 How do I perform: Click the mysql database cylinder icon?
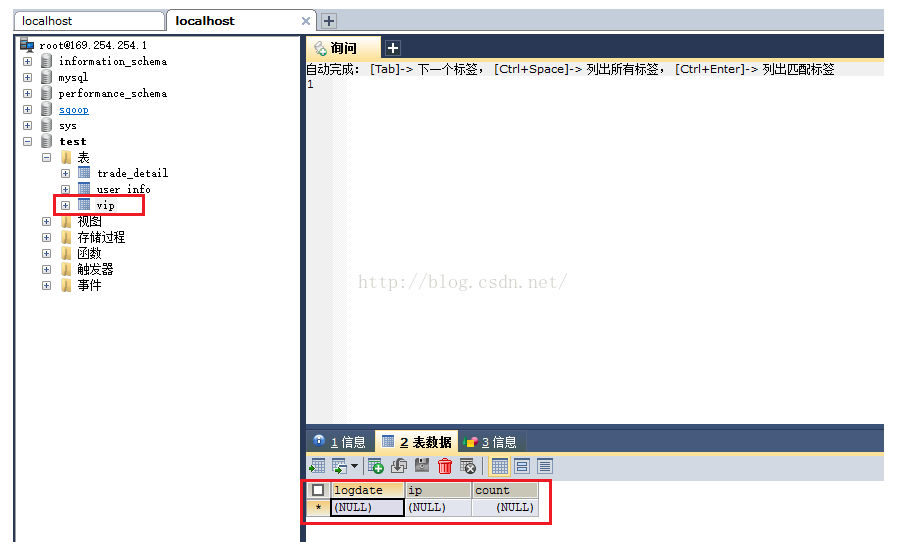(x=47, y=77)
